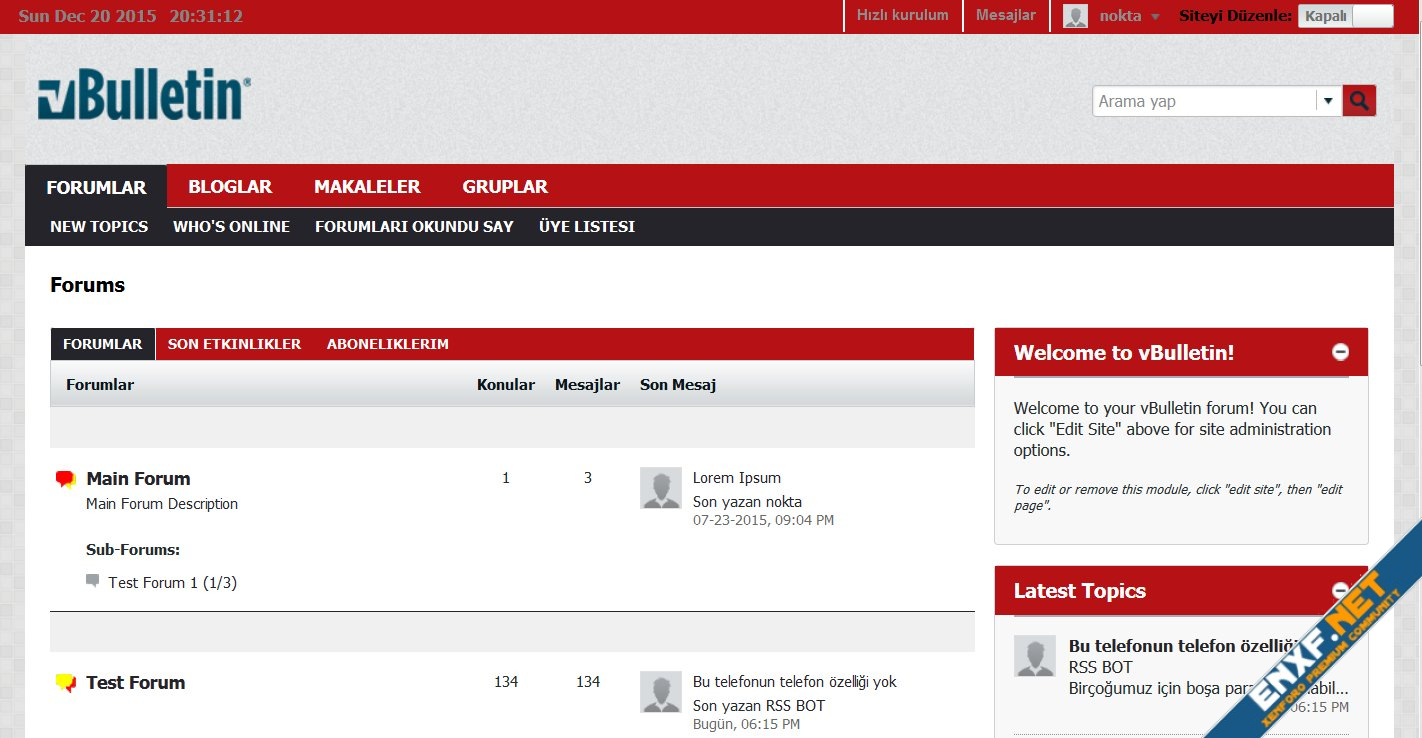Screen dimensions: 1422x738
Task: Switch to the SON ETKINLIKLER tab
Action: (x=234, y=344)
